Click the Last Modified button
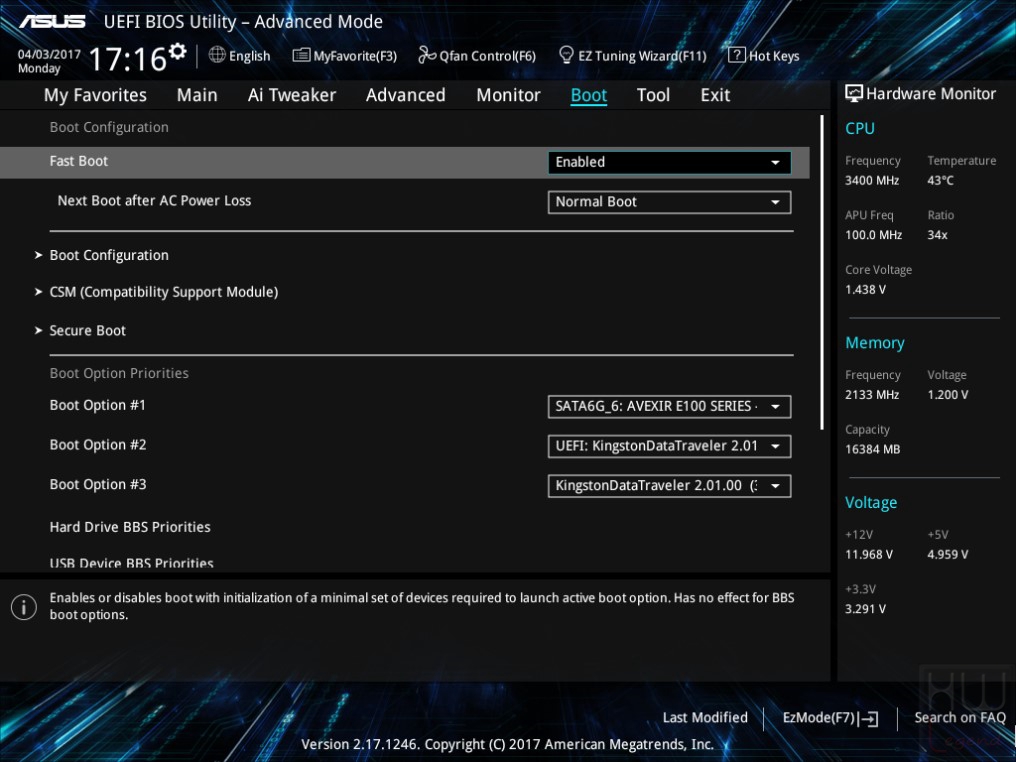Viewport: 1016px width, 762px height. (705, 718)
